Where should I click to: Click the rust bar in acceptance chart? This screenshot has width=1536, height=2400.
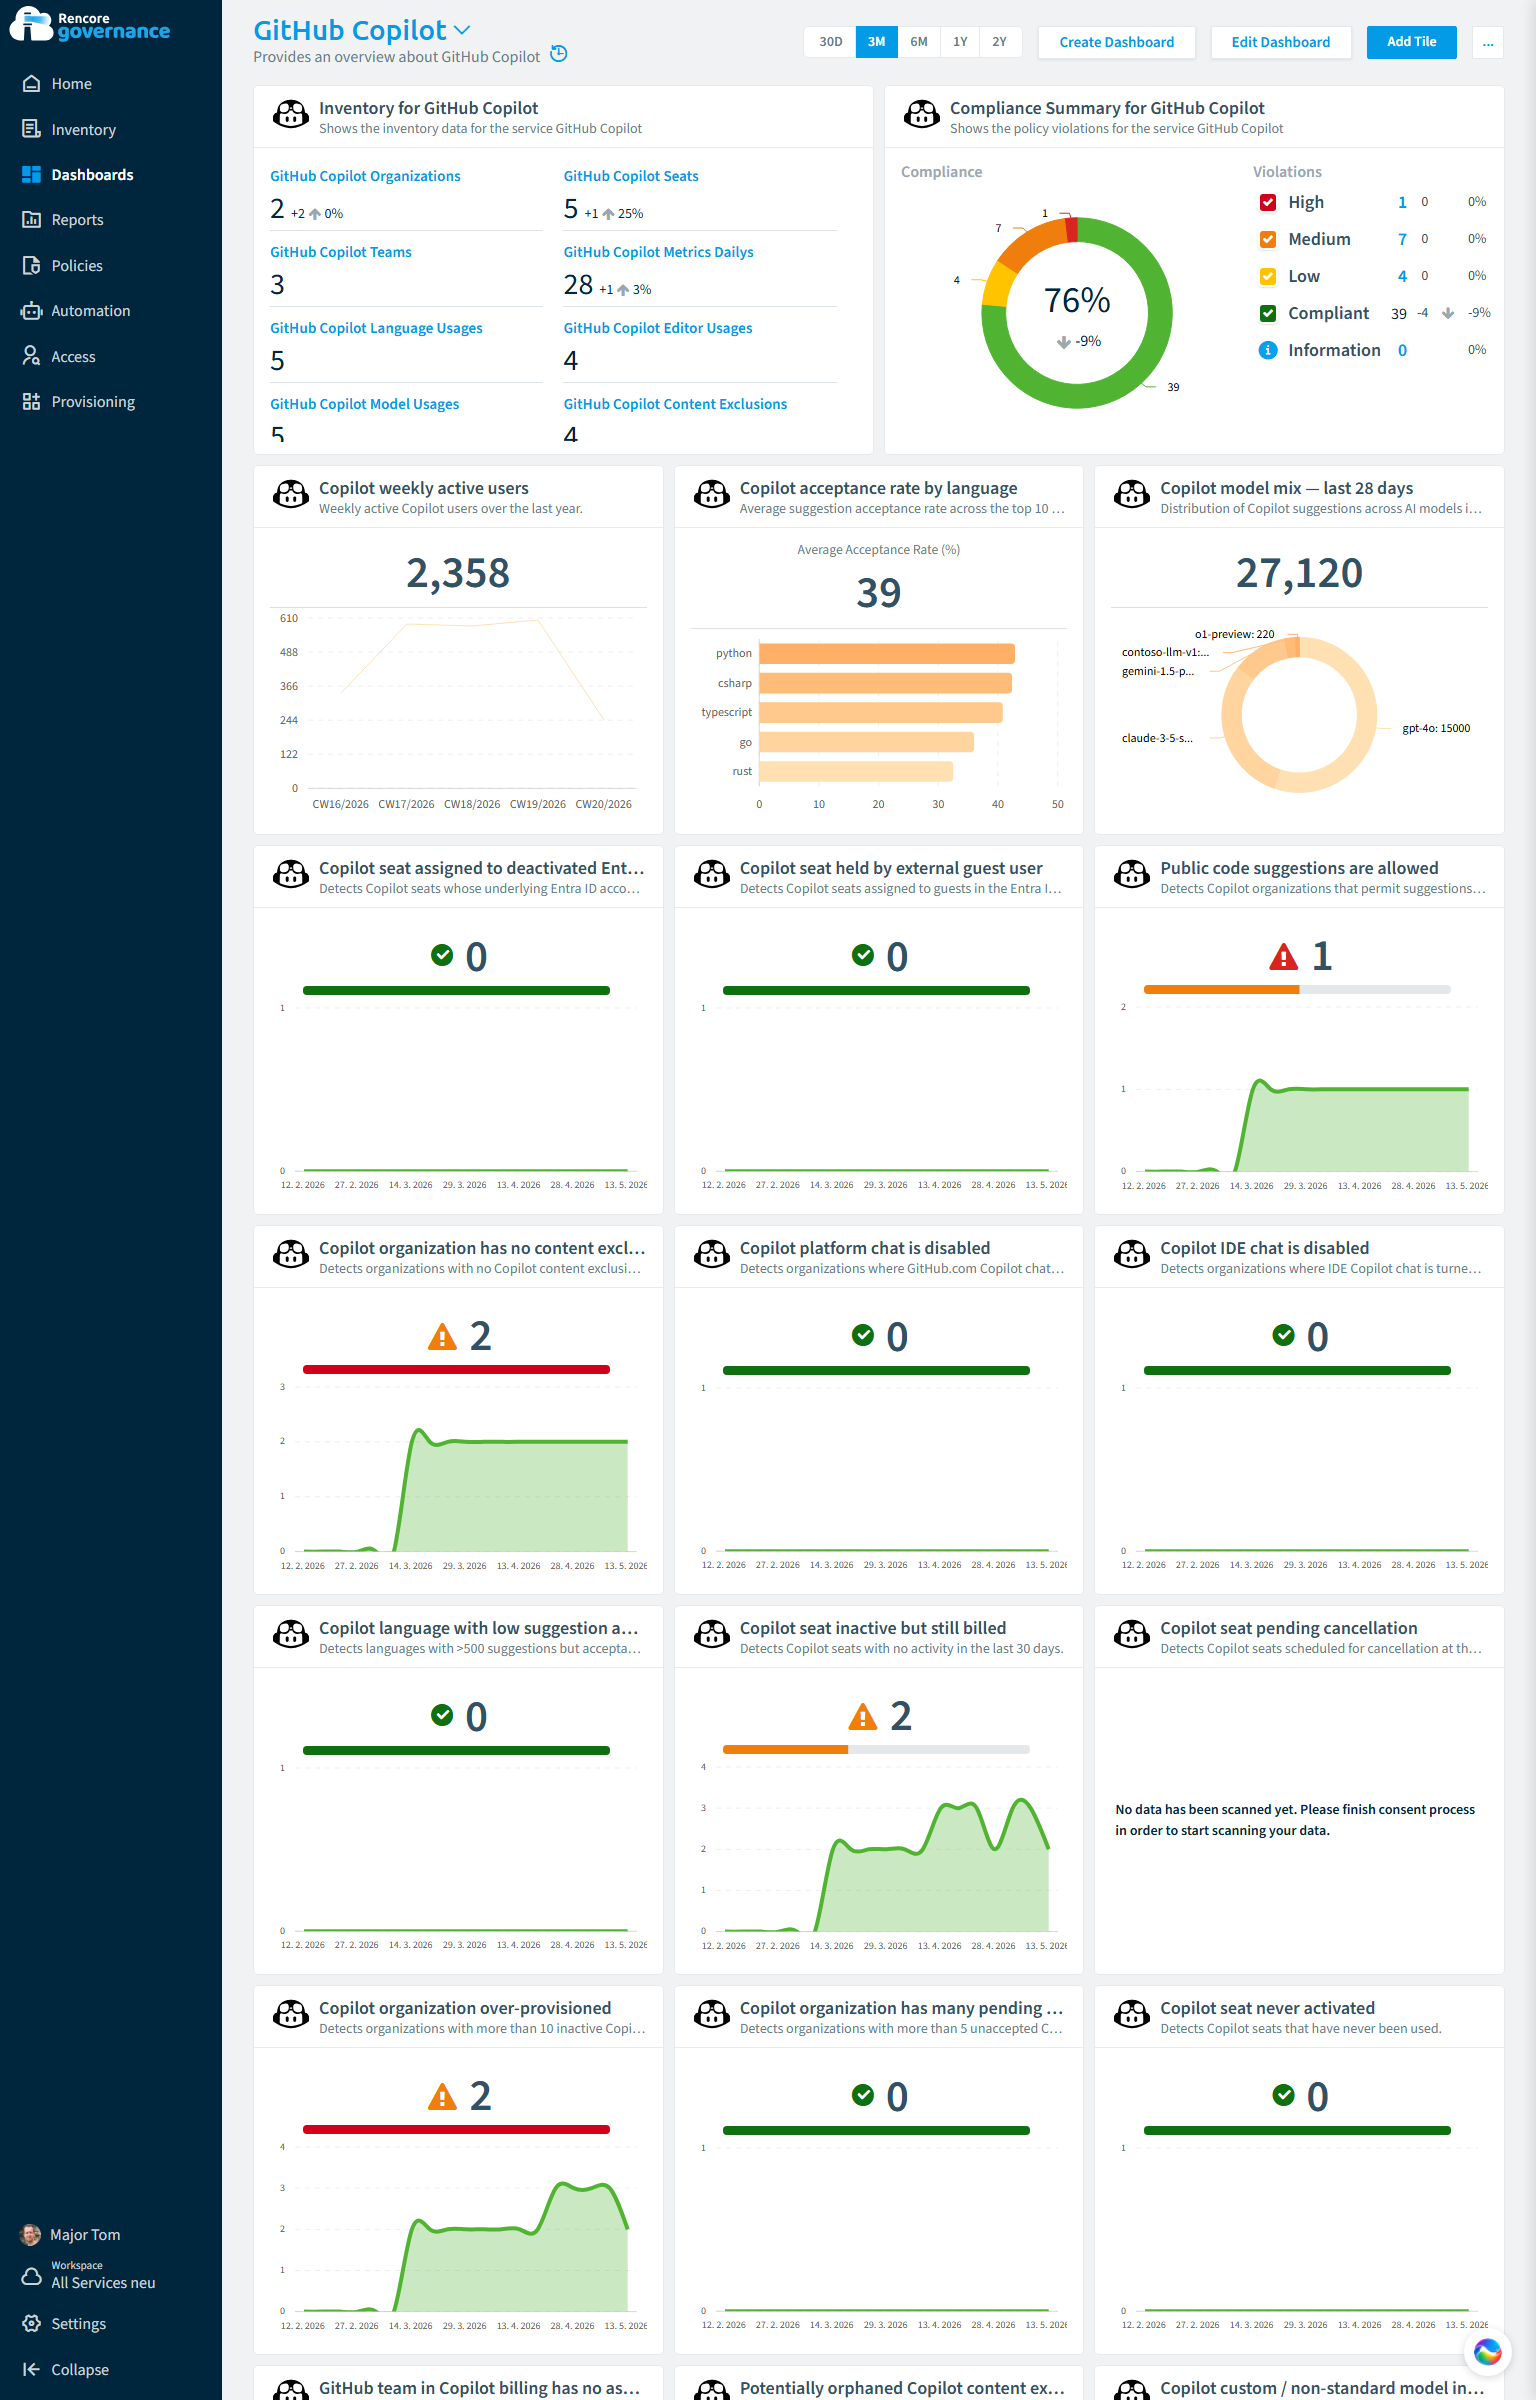point(856,771)
